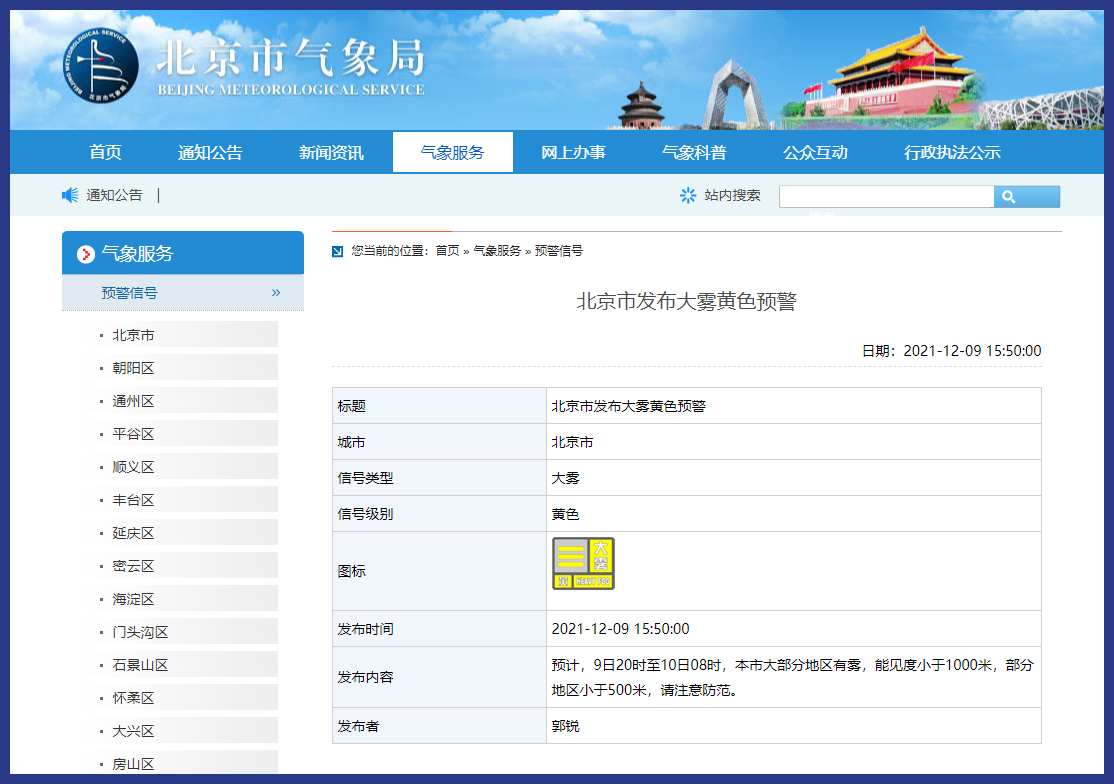Open the 气象科普 menu item
This screenshot has height=784, width=1114.
click(x=694, y=153)
